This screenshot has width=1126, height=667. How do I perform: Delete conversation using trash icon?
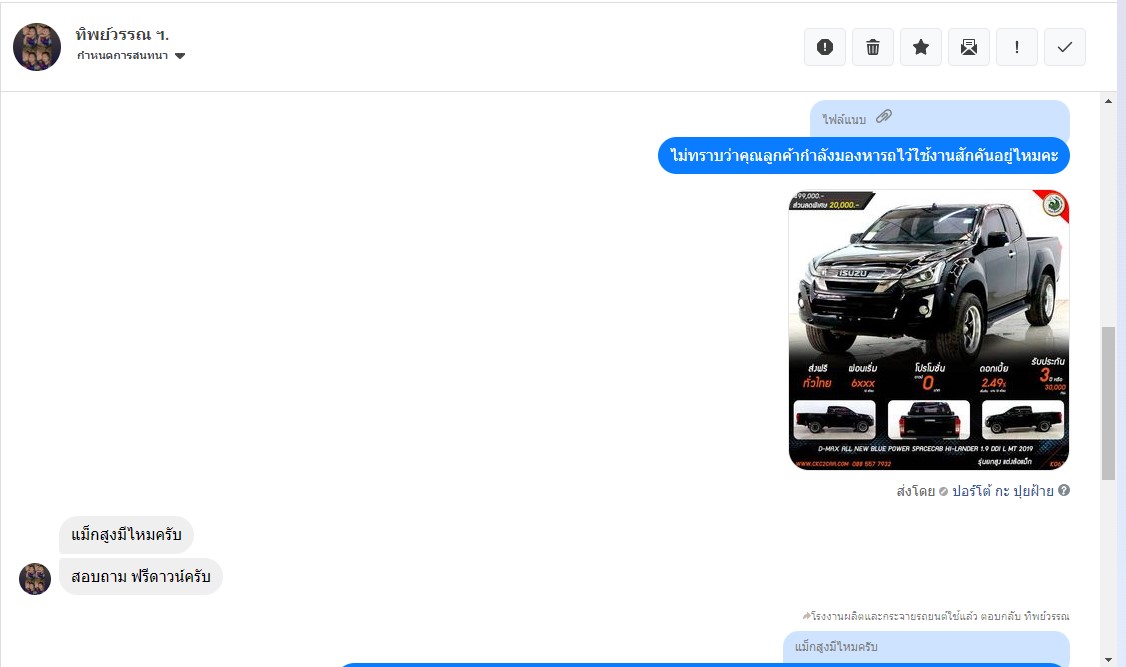[x=873, y=47]
